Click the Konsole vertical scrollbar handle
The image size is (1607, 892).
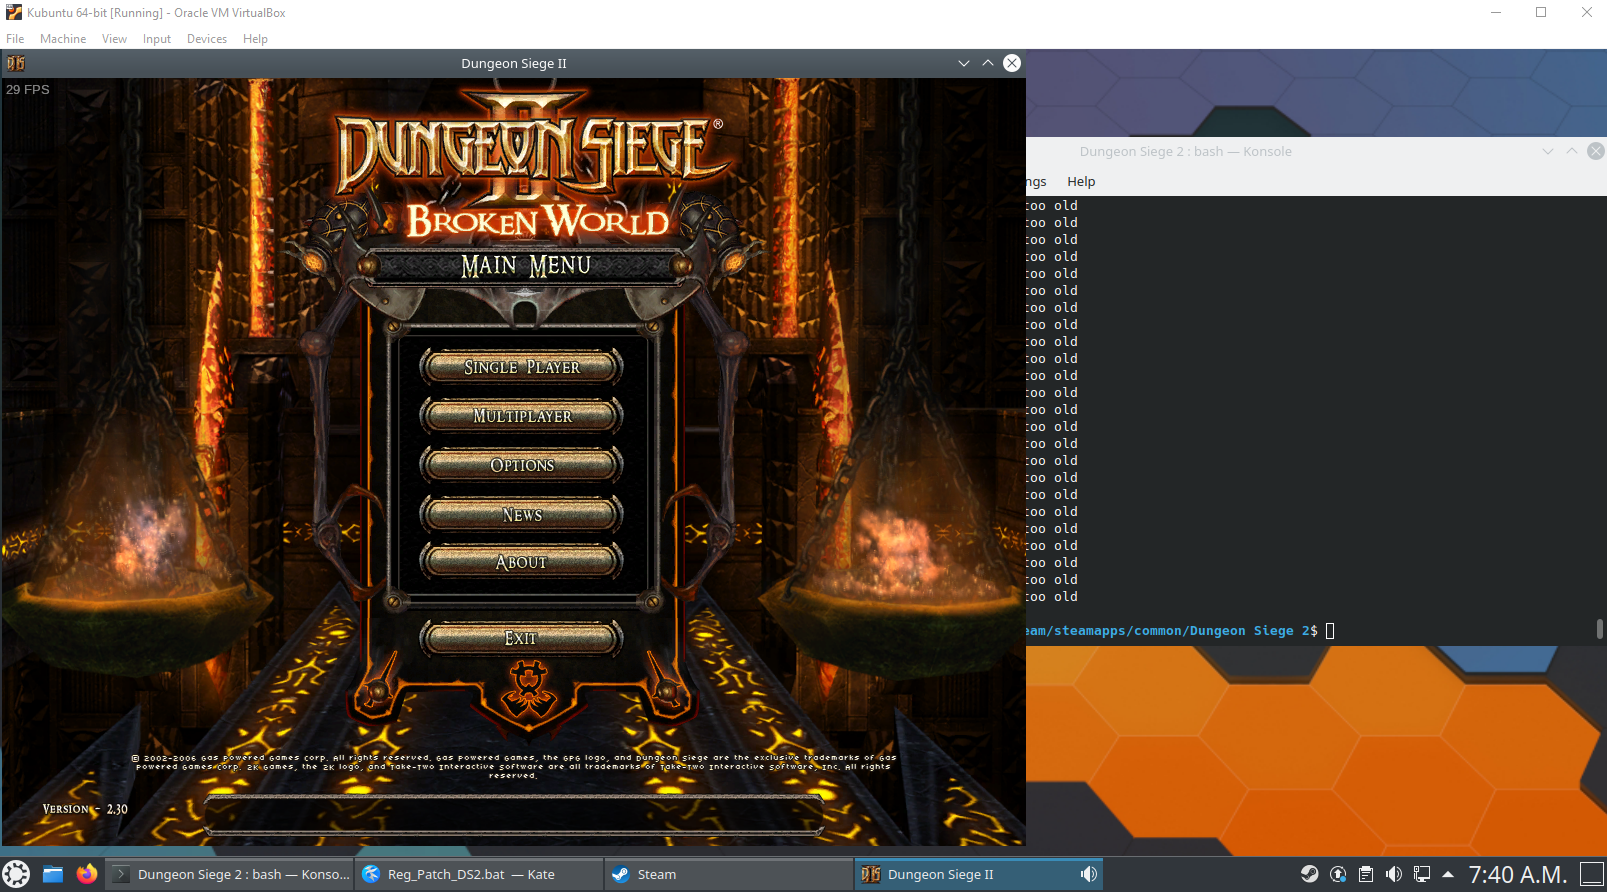[x=1600, y=628]
